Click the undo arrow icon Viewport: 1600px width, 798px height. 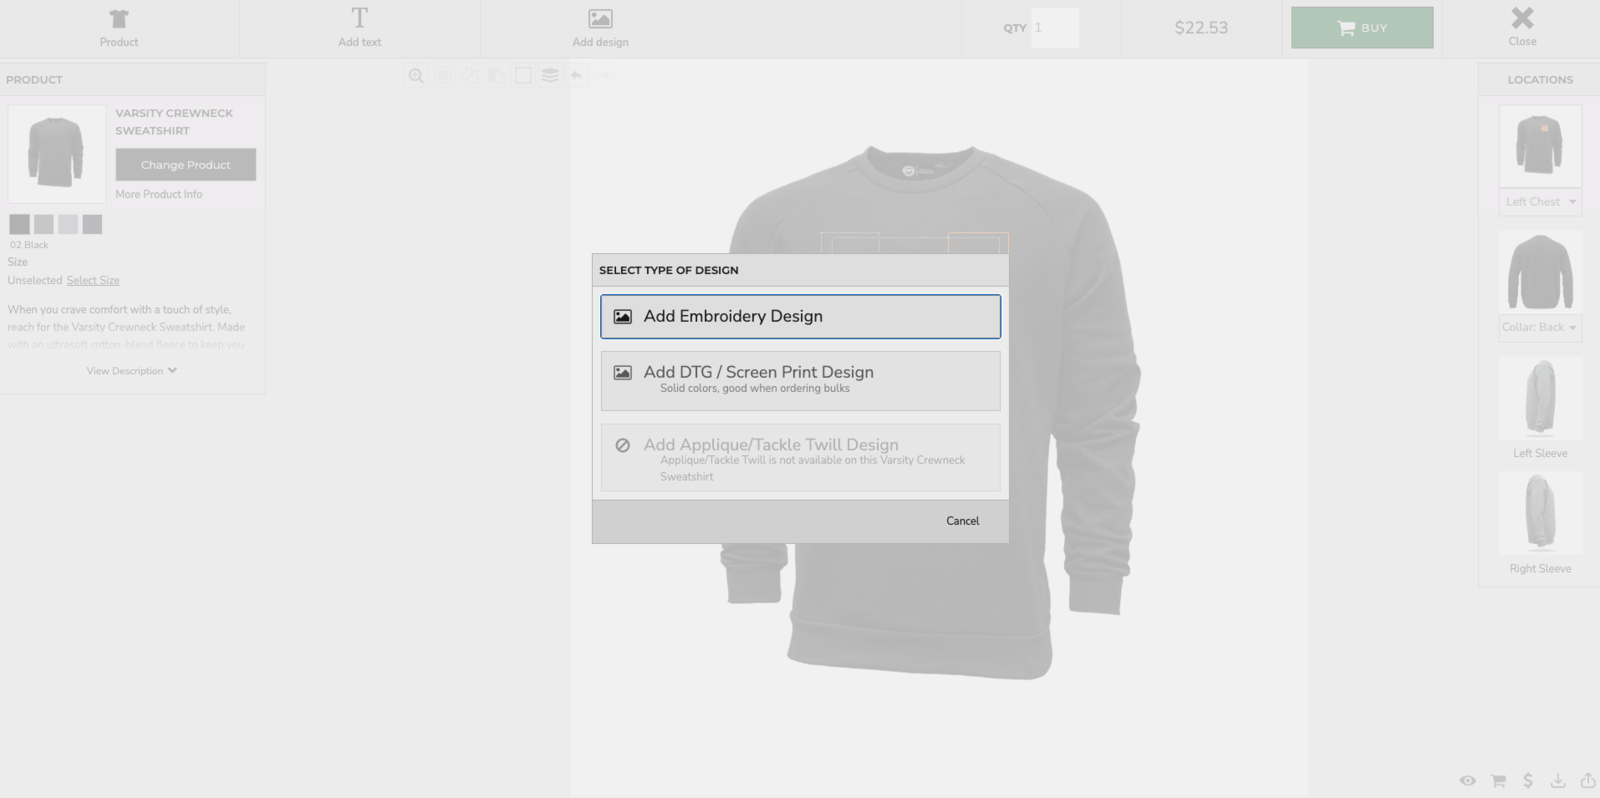[x=577, y=76]
